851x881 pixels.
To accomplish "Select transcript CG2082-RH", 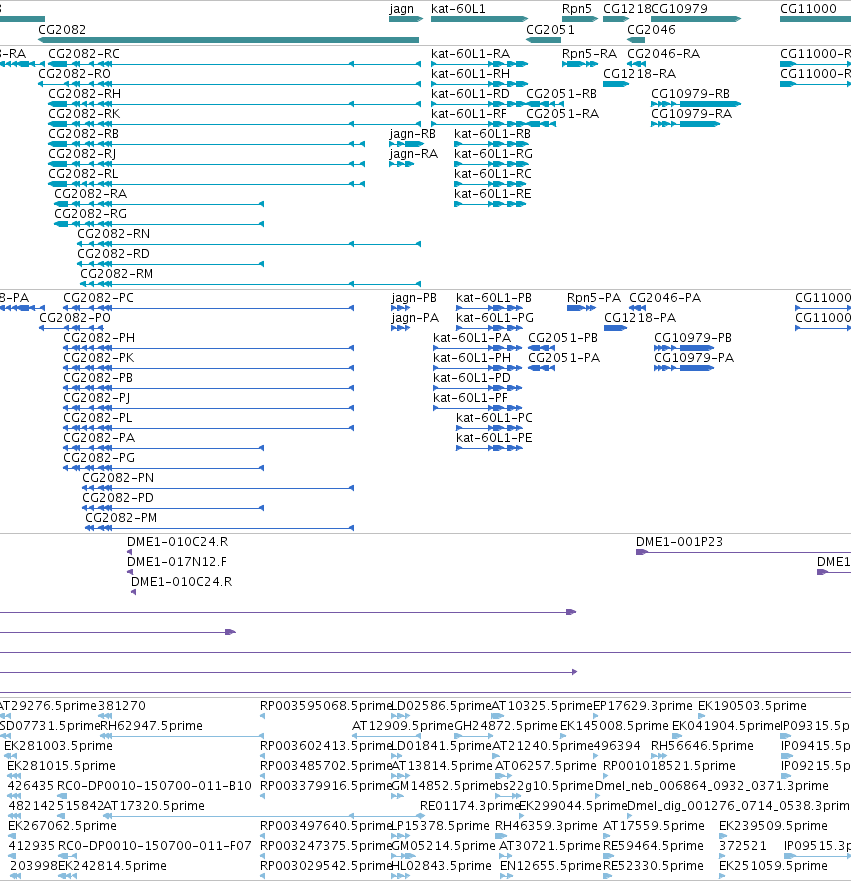I will [x=84, y=94].
